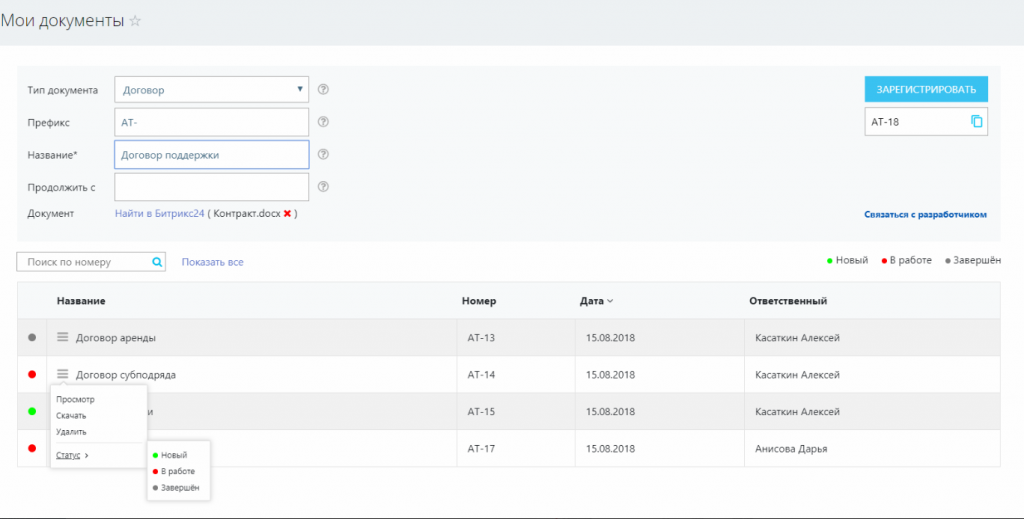Expand the Статус submenu

[72, 455]
